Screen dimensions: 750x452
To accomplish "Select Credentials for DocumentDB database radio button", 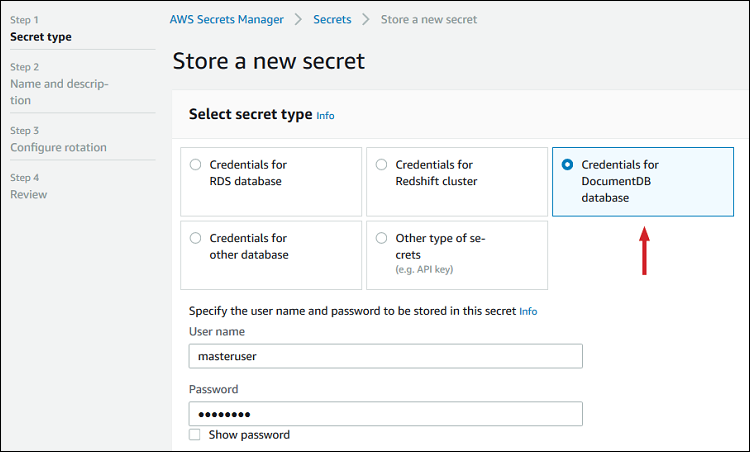I will pos(567,165).
